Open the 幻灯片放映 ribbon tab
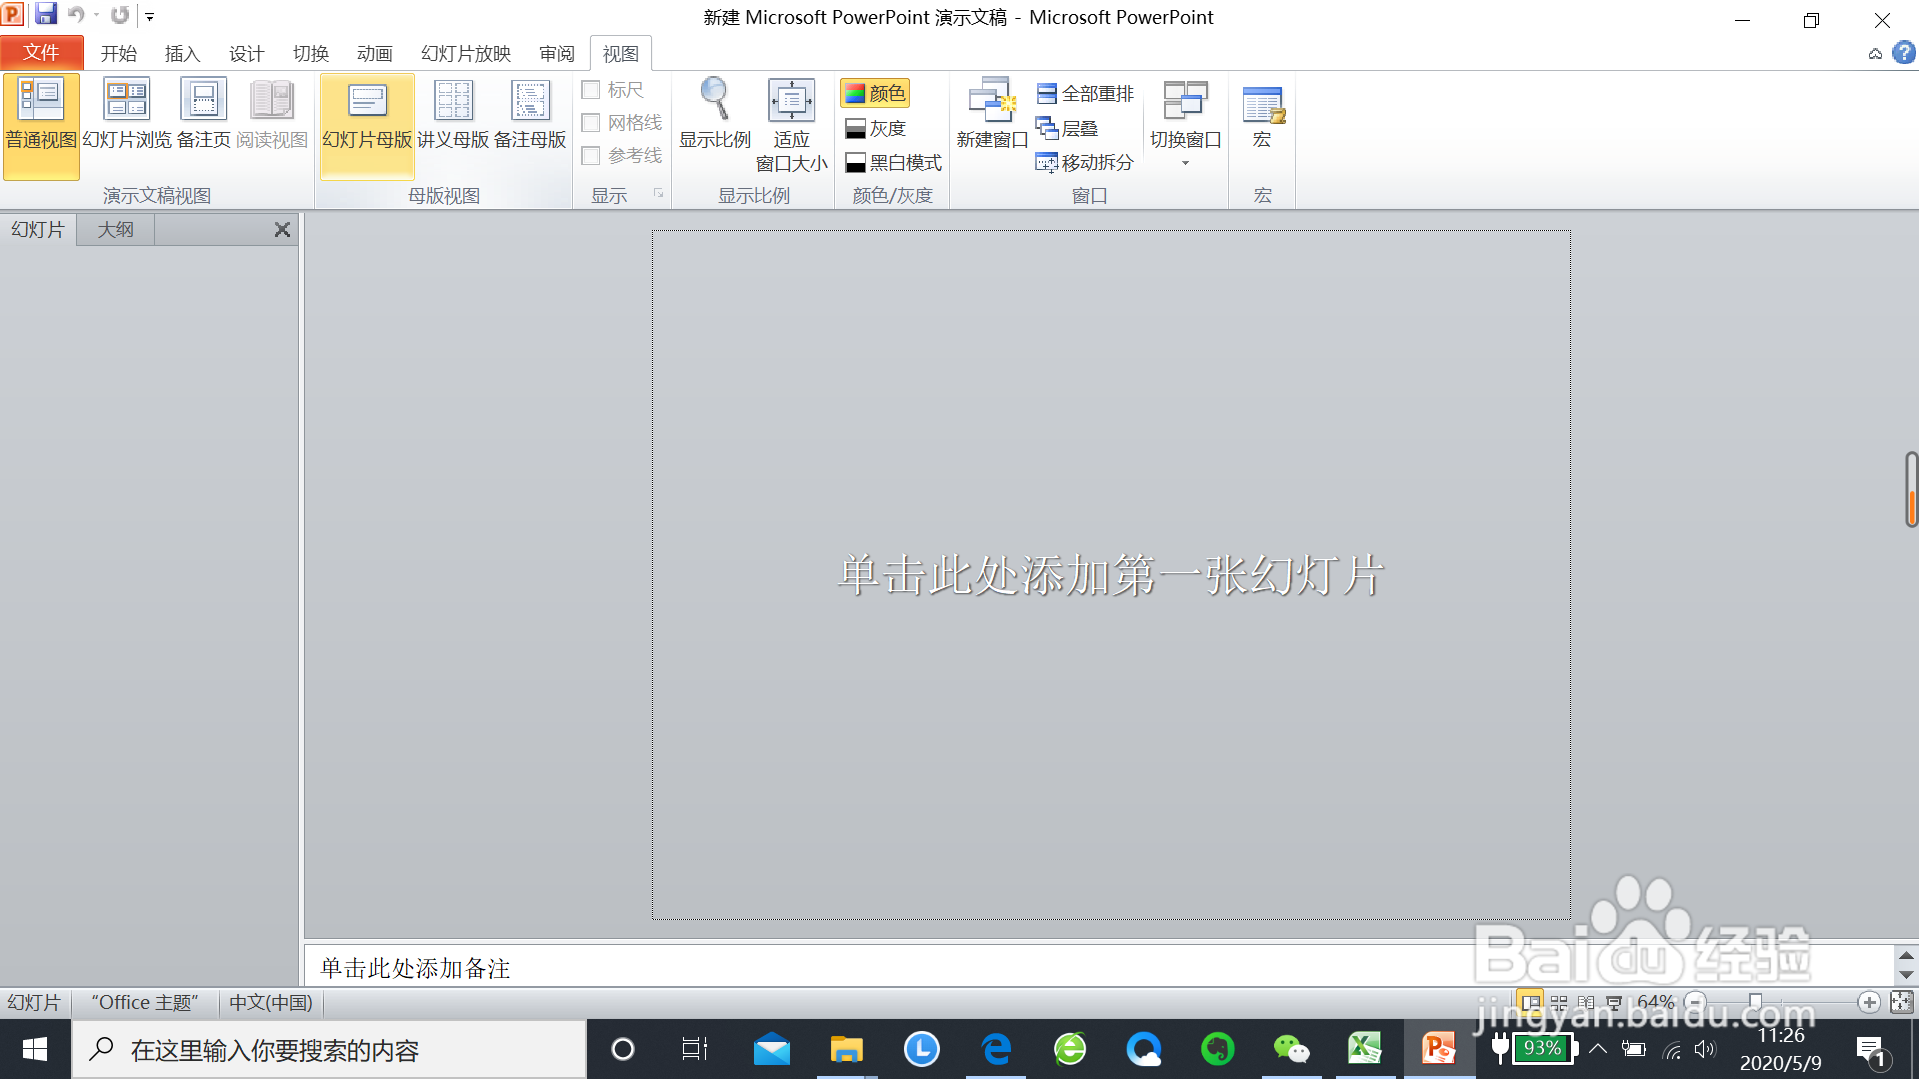The height and width of the screenshot is (1079, 1919). click(466, 53)
